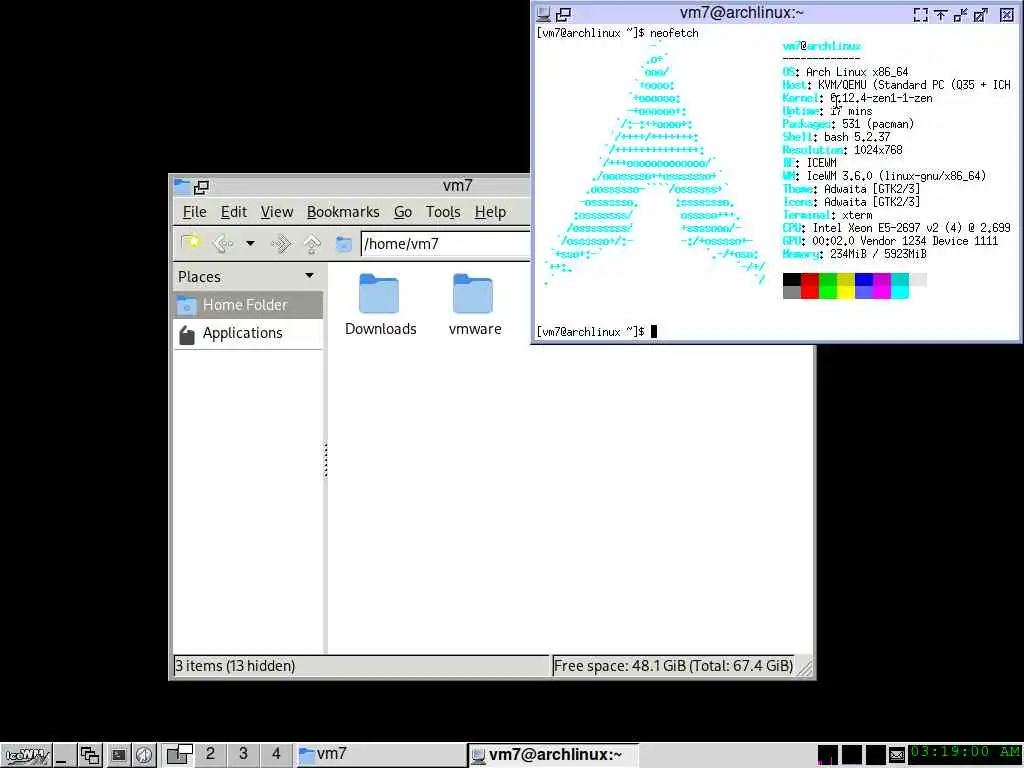Switch to workspace 2

tap(210, 755)
